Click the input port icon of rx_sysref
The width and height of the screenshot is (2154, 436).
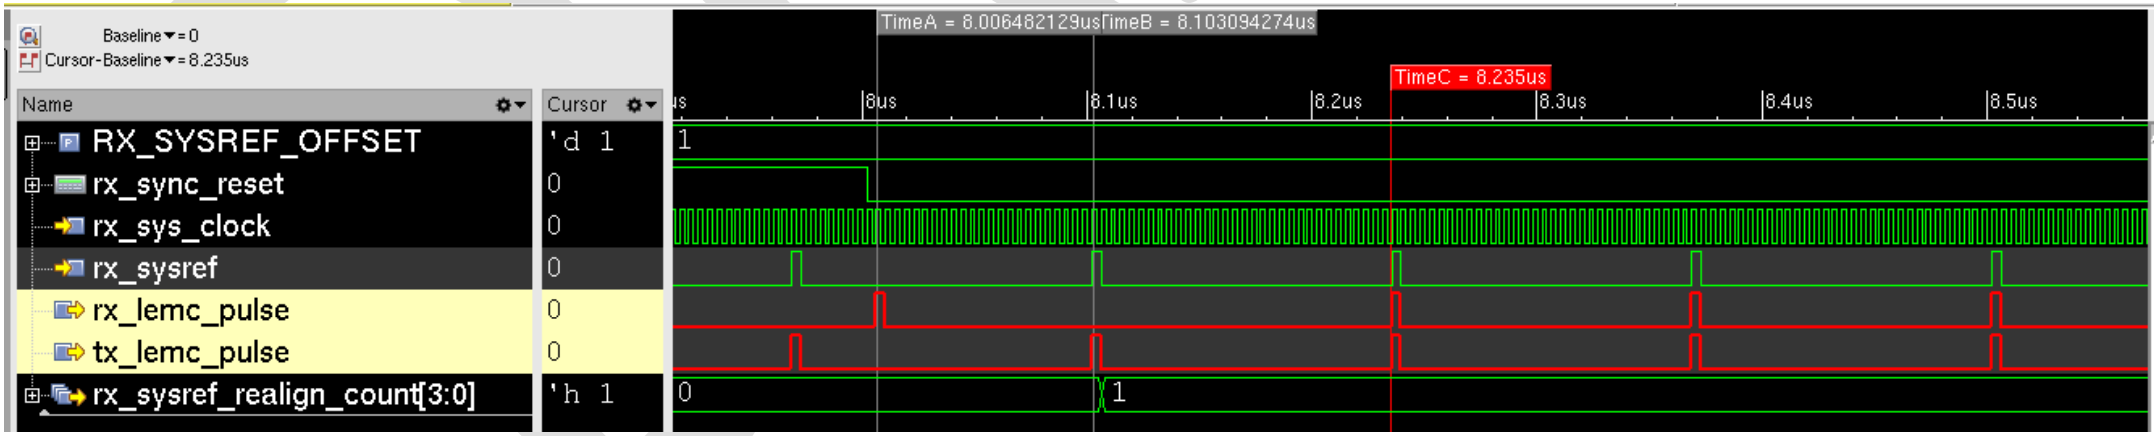pyautogui.click(x=69, y=269)
